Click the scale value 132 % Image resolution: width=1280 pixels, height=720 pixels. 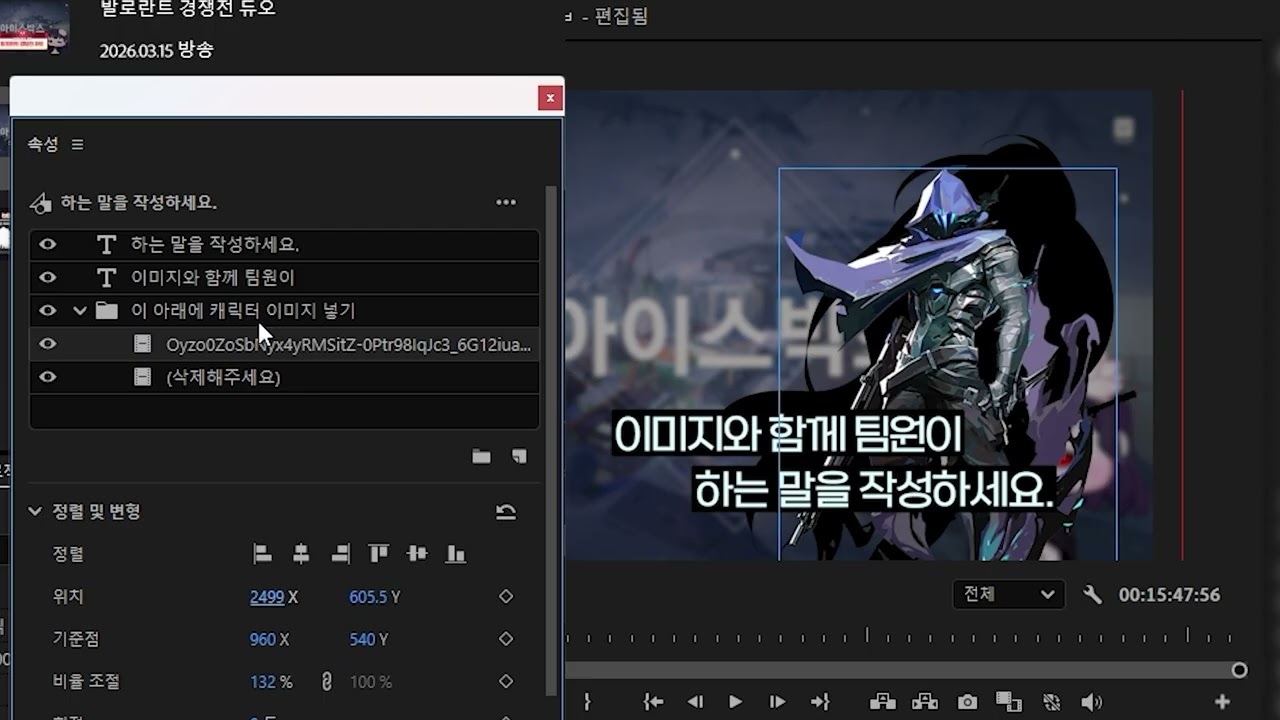271,682
